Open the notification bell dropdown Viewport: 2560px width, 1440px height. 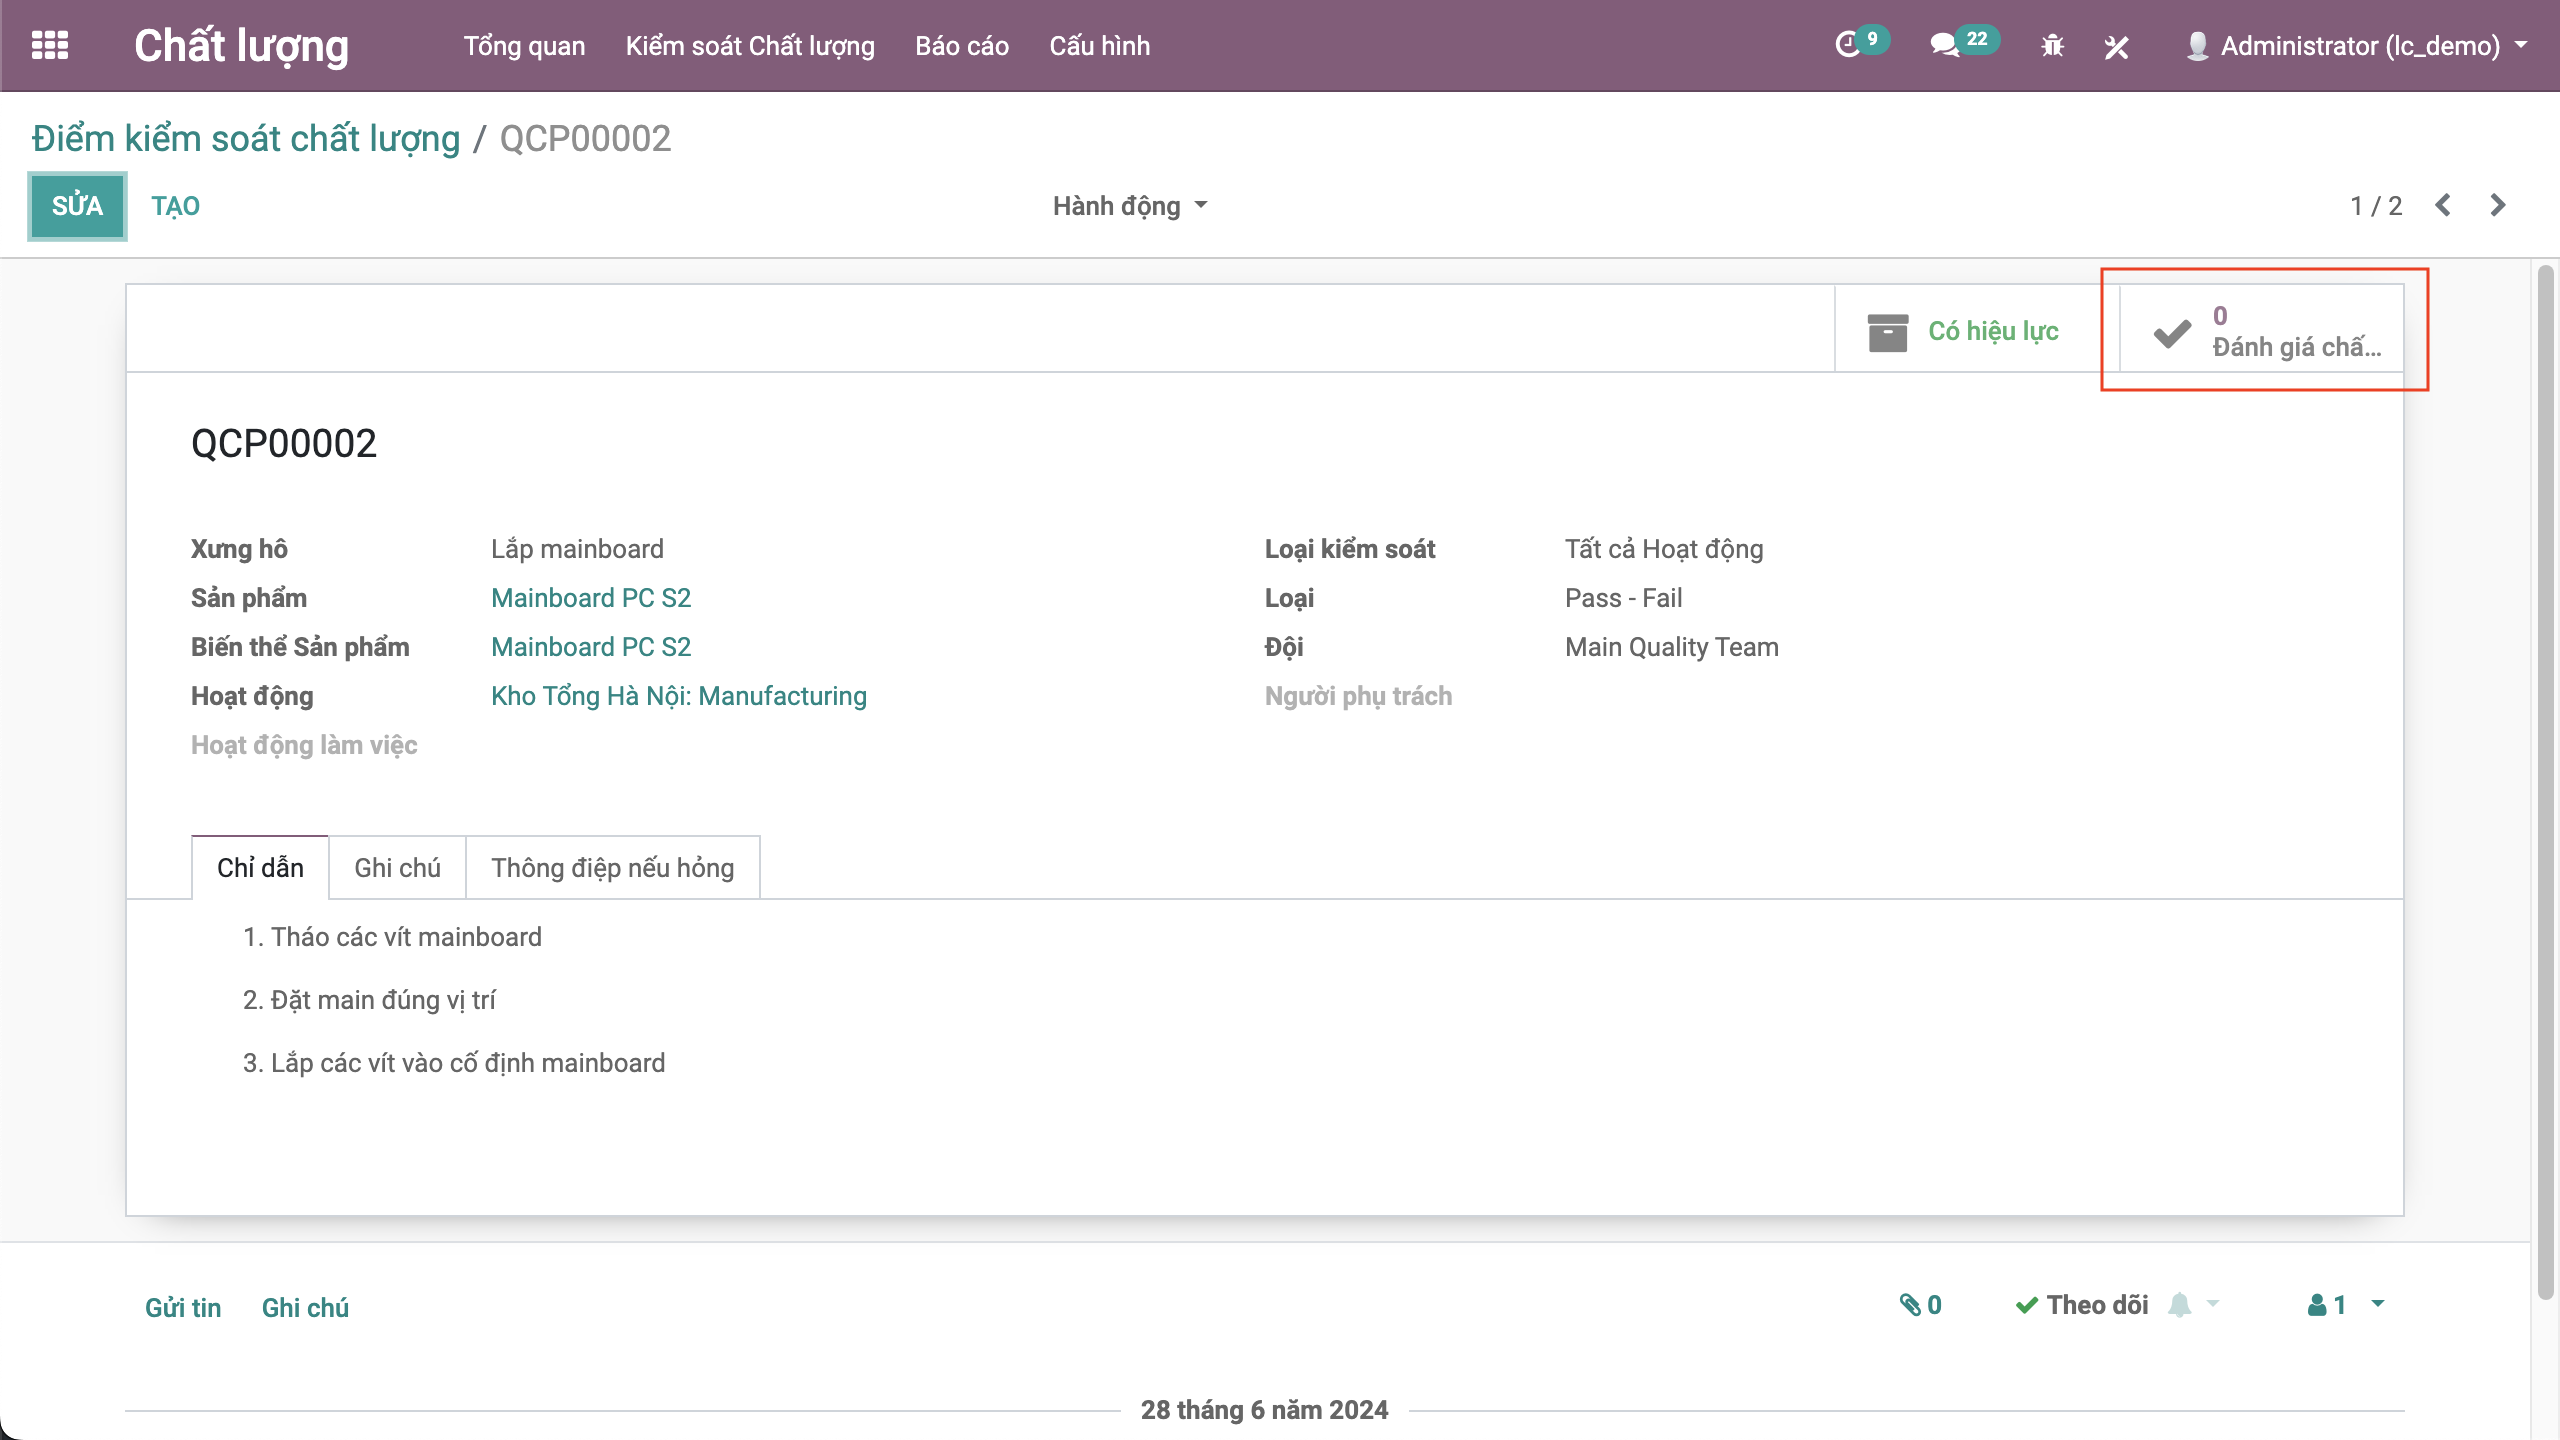[2193, 1305]
